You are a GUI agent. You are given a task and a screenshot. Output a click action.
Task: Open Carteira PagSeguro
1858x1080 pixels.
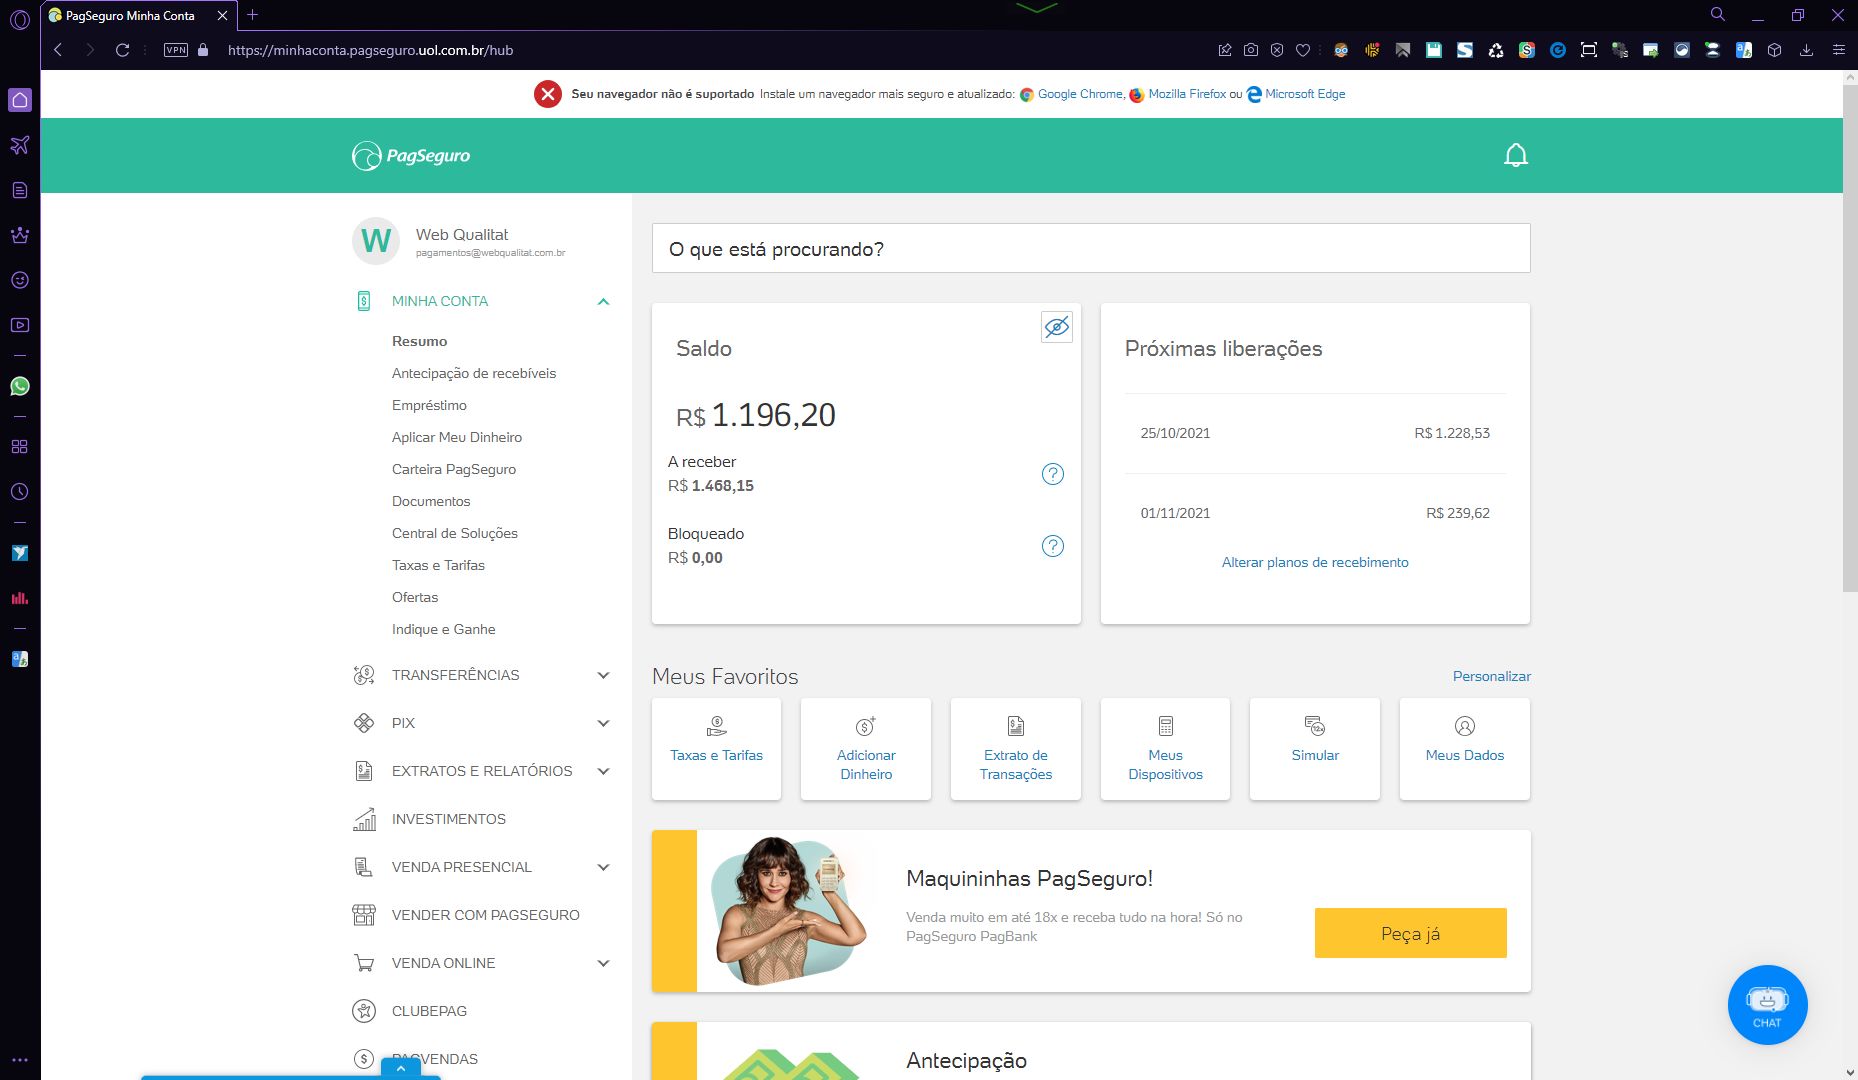click(454, 469)
